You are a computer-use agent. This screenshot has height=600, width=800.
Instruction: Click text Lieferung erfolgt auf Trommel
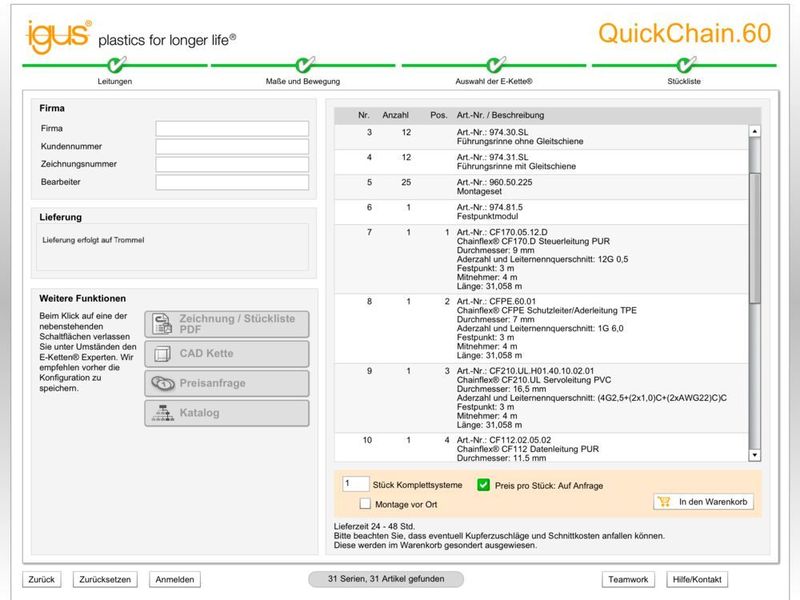coord(93,240)
